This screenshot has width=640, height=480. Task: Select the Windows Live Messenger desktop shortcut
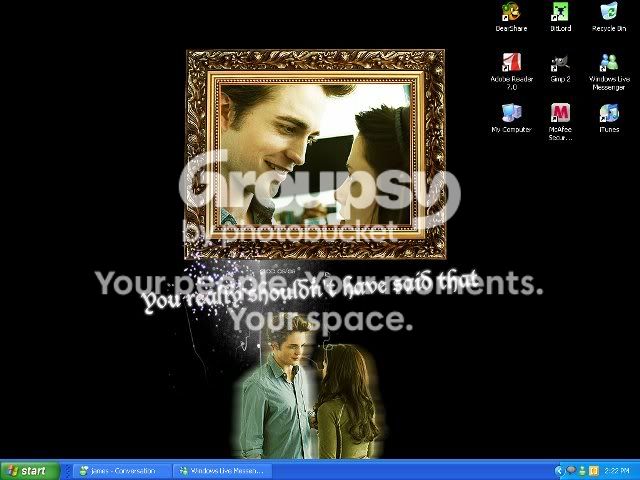click(x=609, y=72)
